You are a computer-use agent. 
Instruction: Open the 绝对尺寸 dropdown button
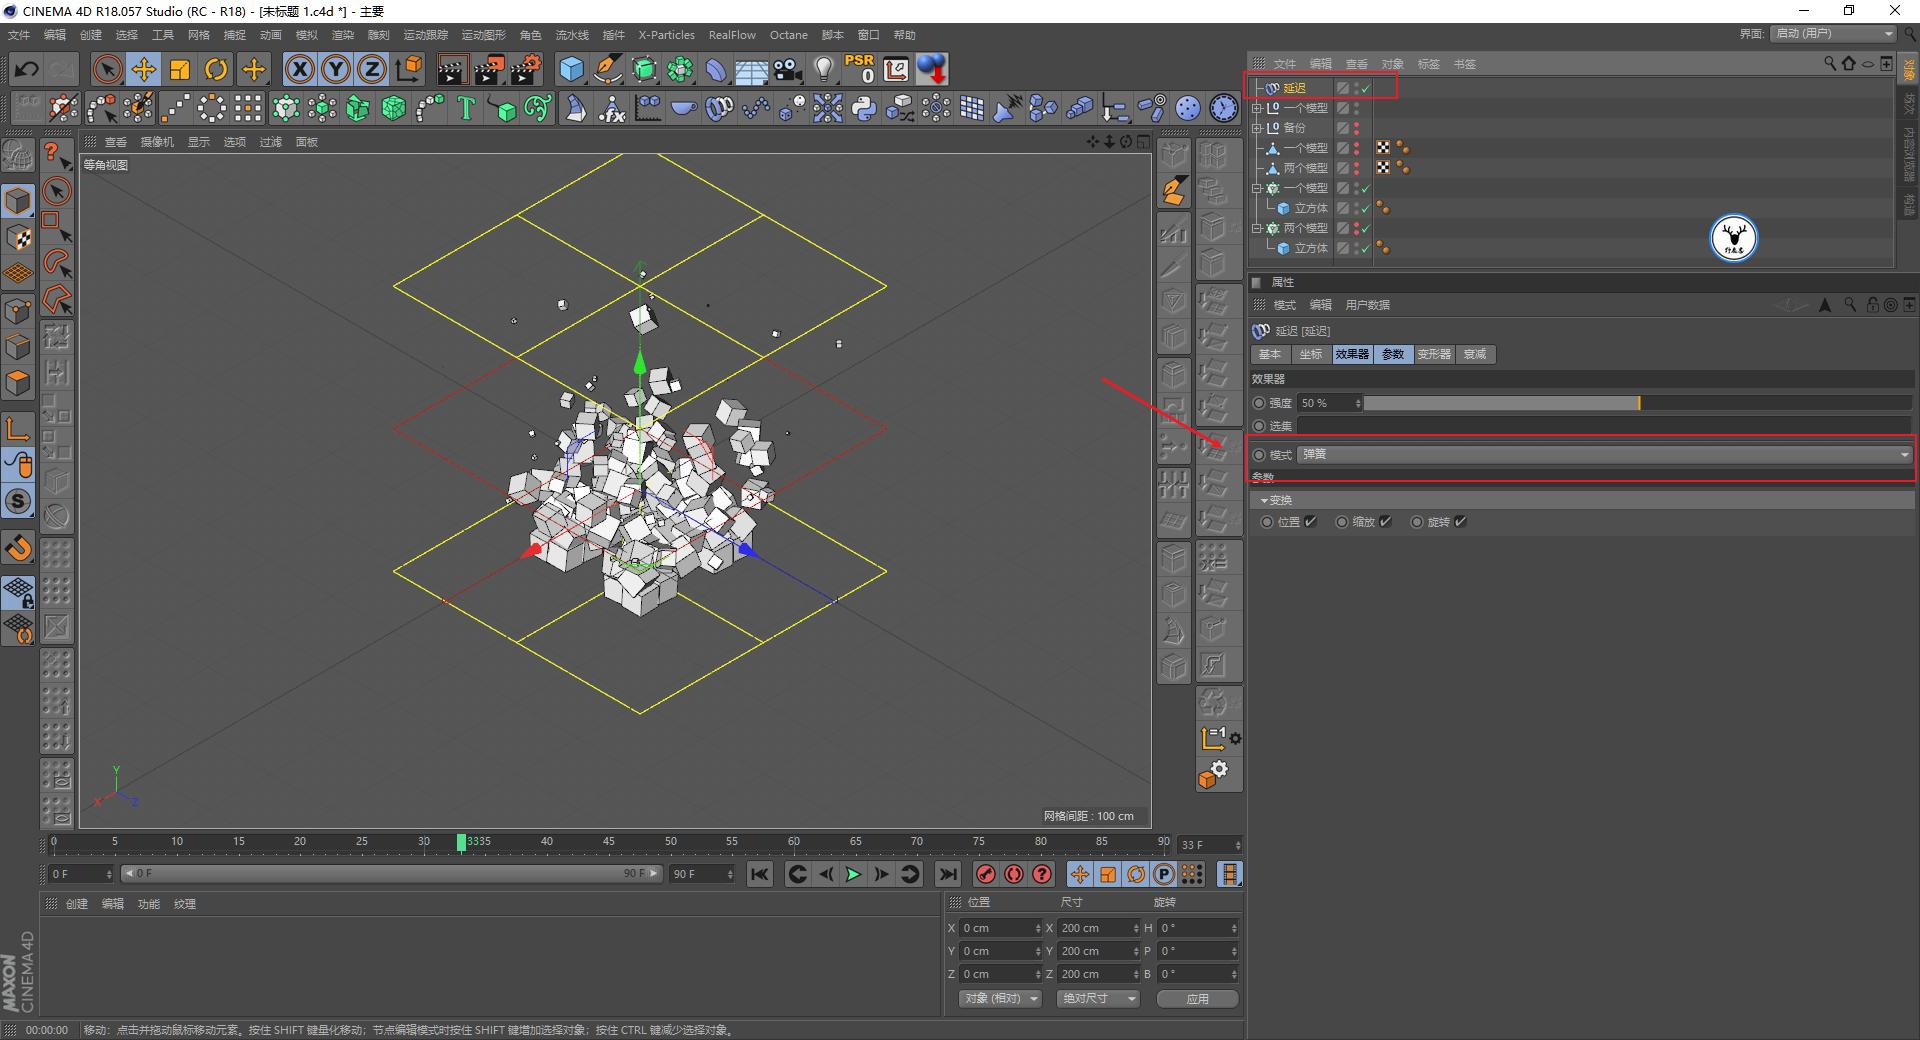click(1098, 999)
